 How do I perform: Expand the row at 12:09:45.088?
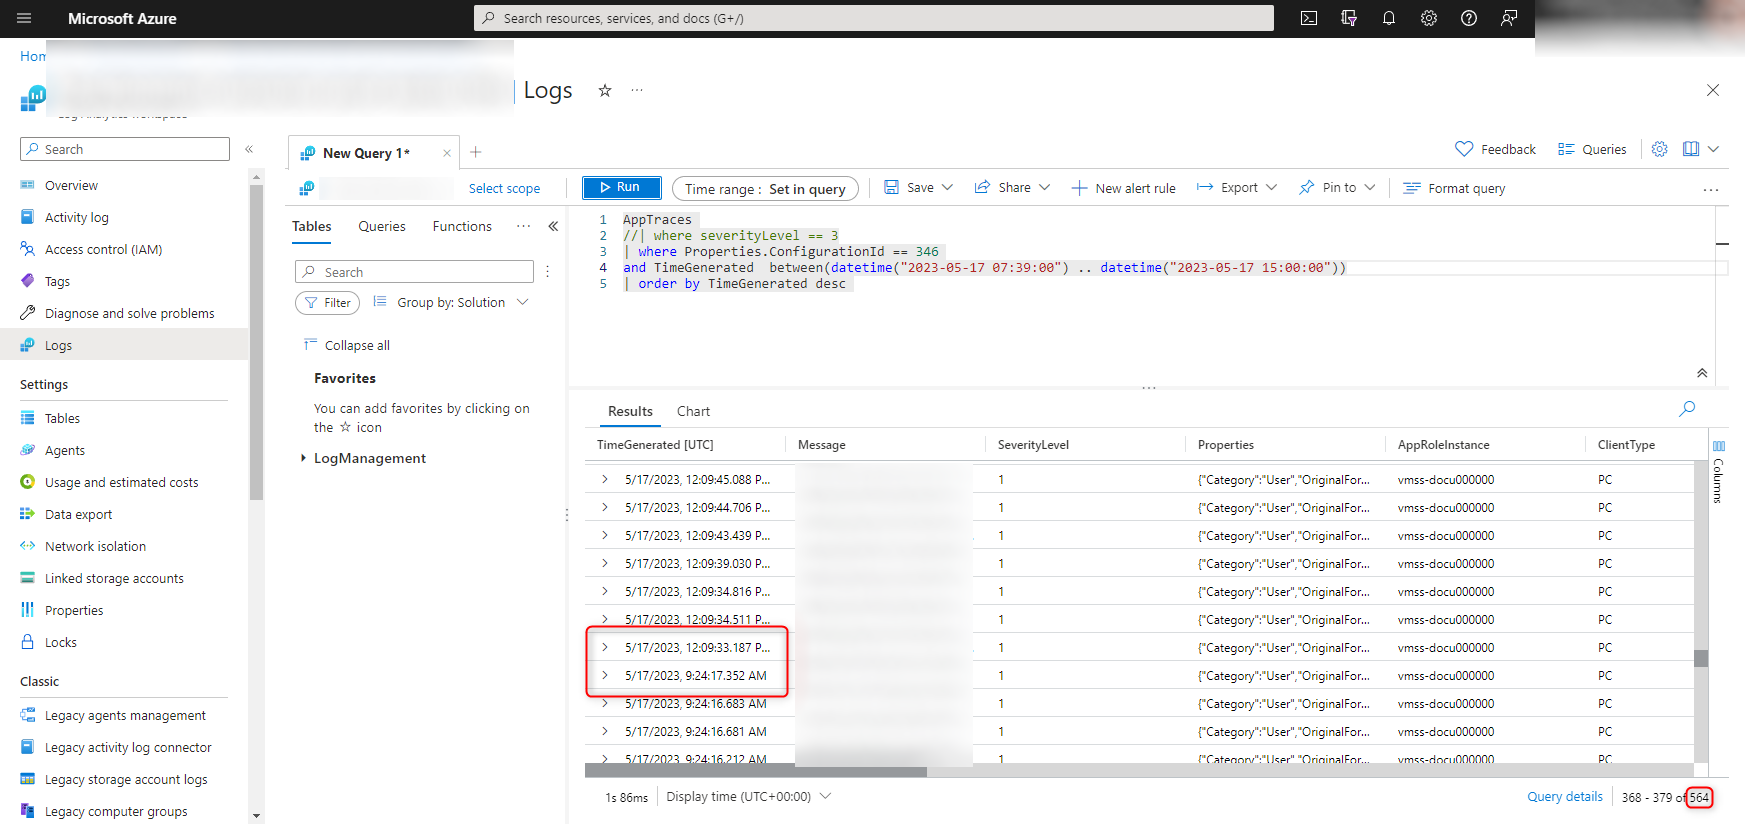(605, 479)
